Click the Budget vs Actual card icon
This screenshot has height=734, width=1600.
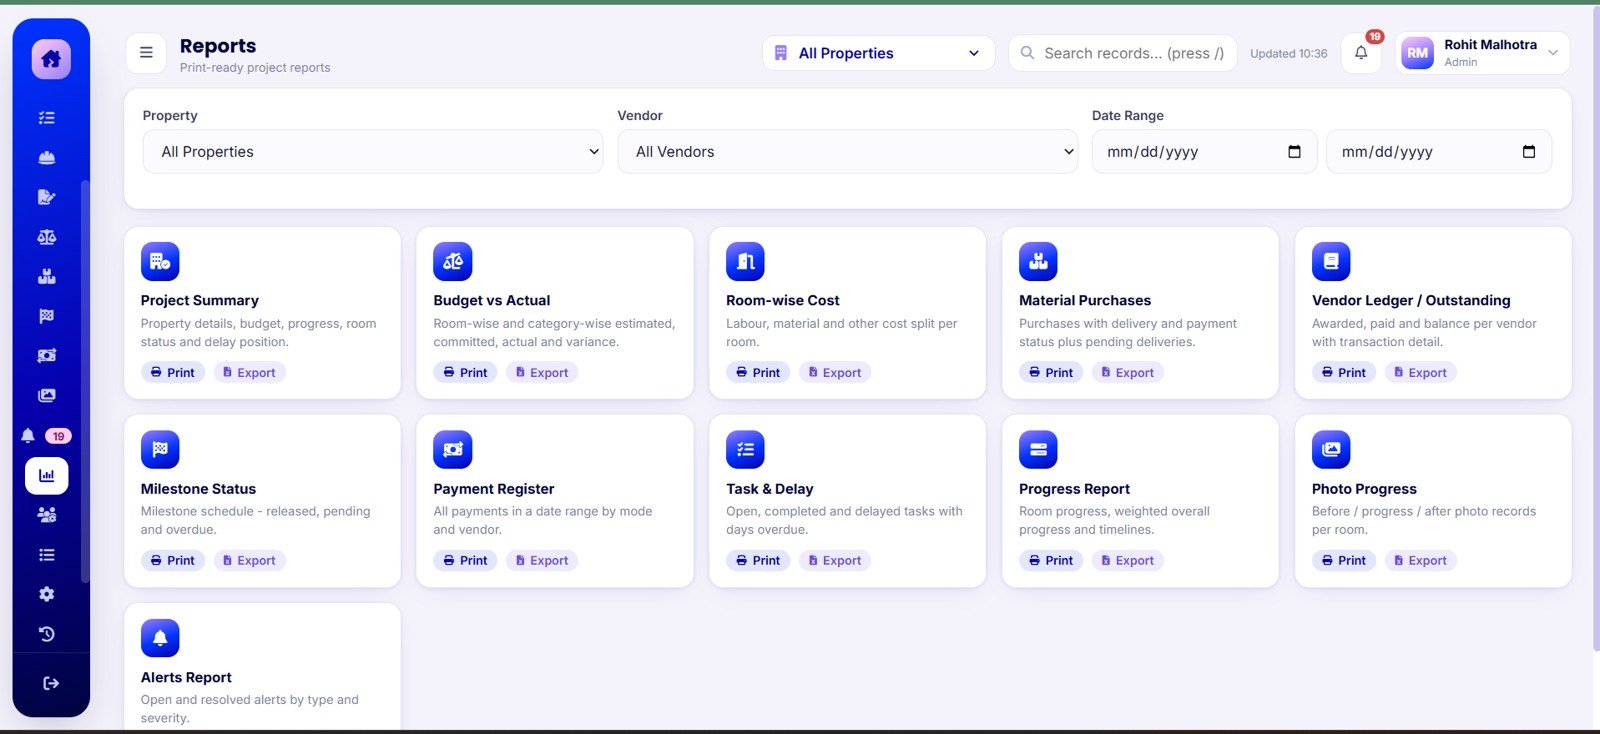[453, 262]
